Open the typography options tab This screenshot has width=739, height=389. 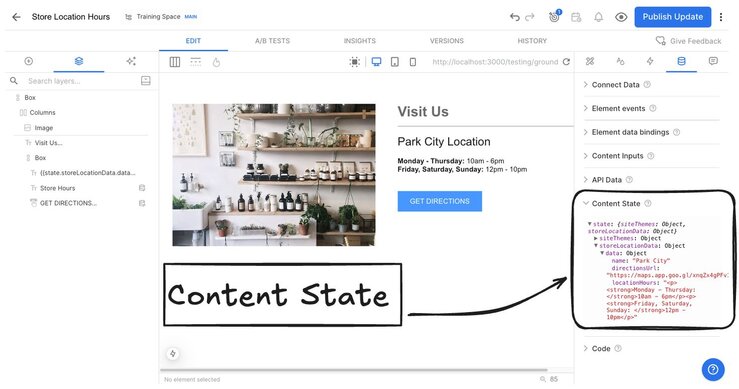click(620, 61)
